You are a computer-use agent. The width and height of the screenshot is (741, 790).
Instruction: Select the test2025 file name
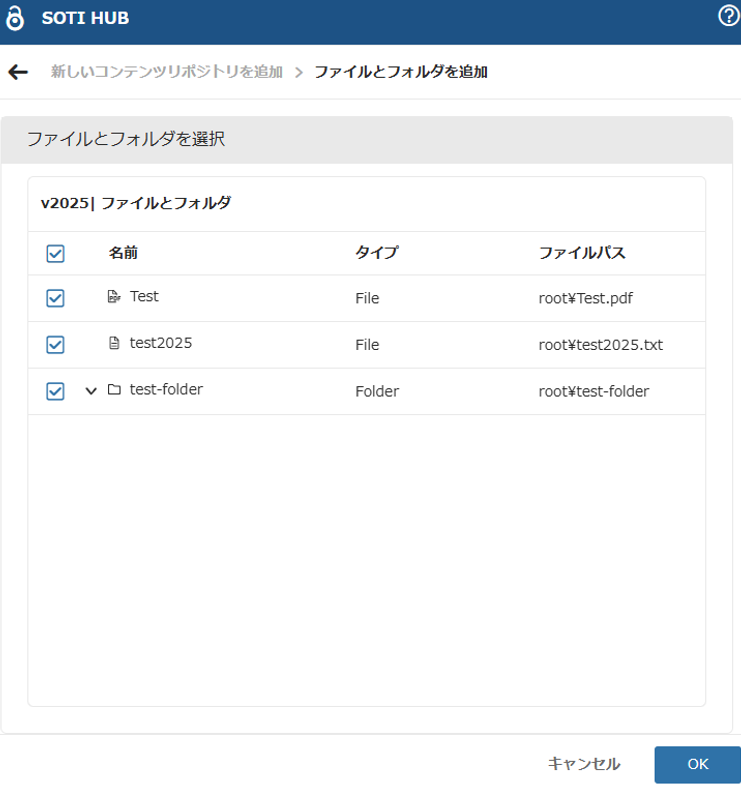161,343
